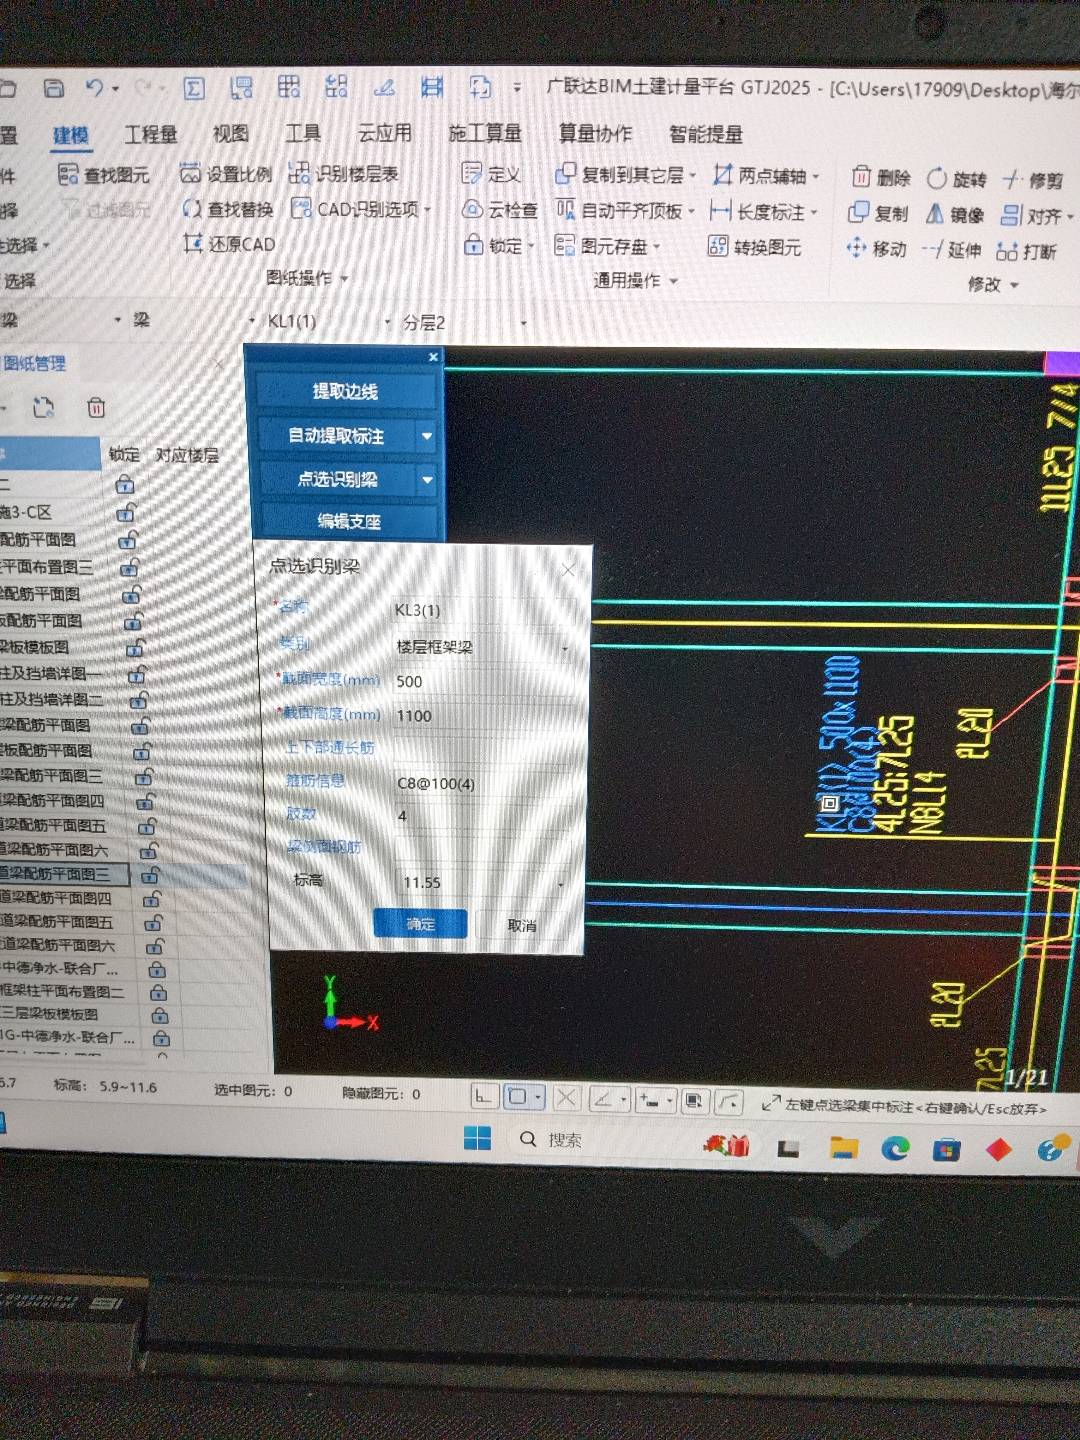
Task: Click the 复制 copy tool in 修改
Action: (878, 213)
